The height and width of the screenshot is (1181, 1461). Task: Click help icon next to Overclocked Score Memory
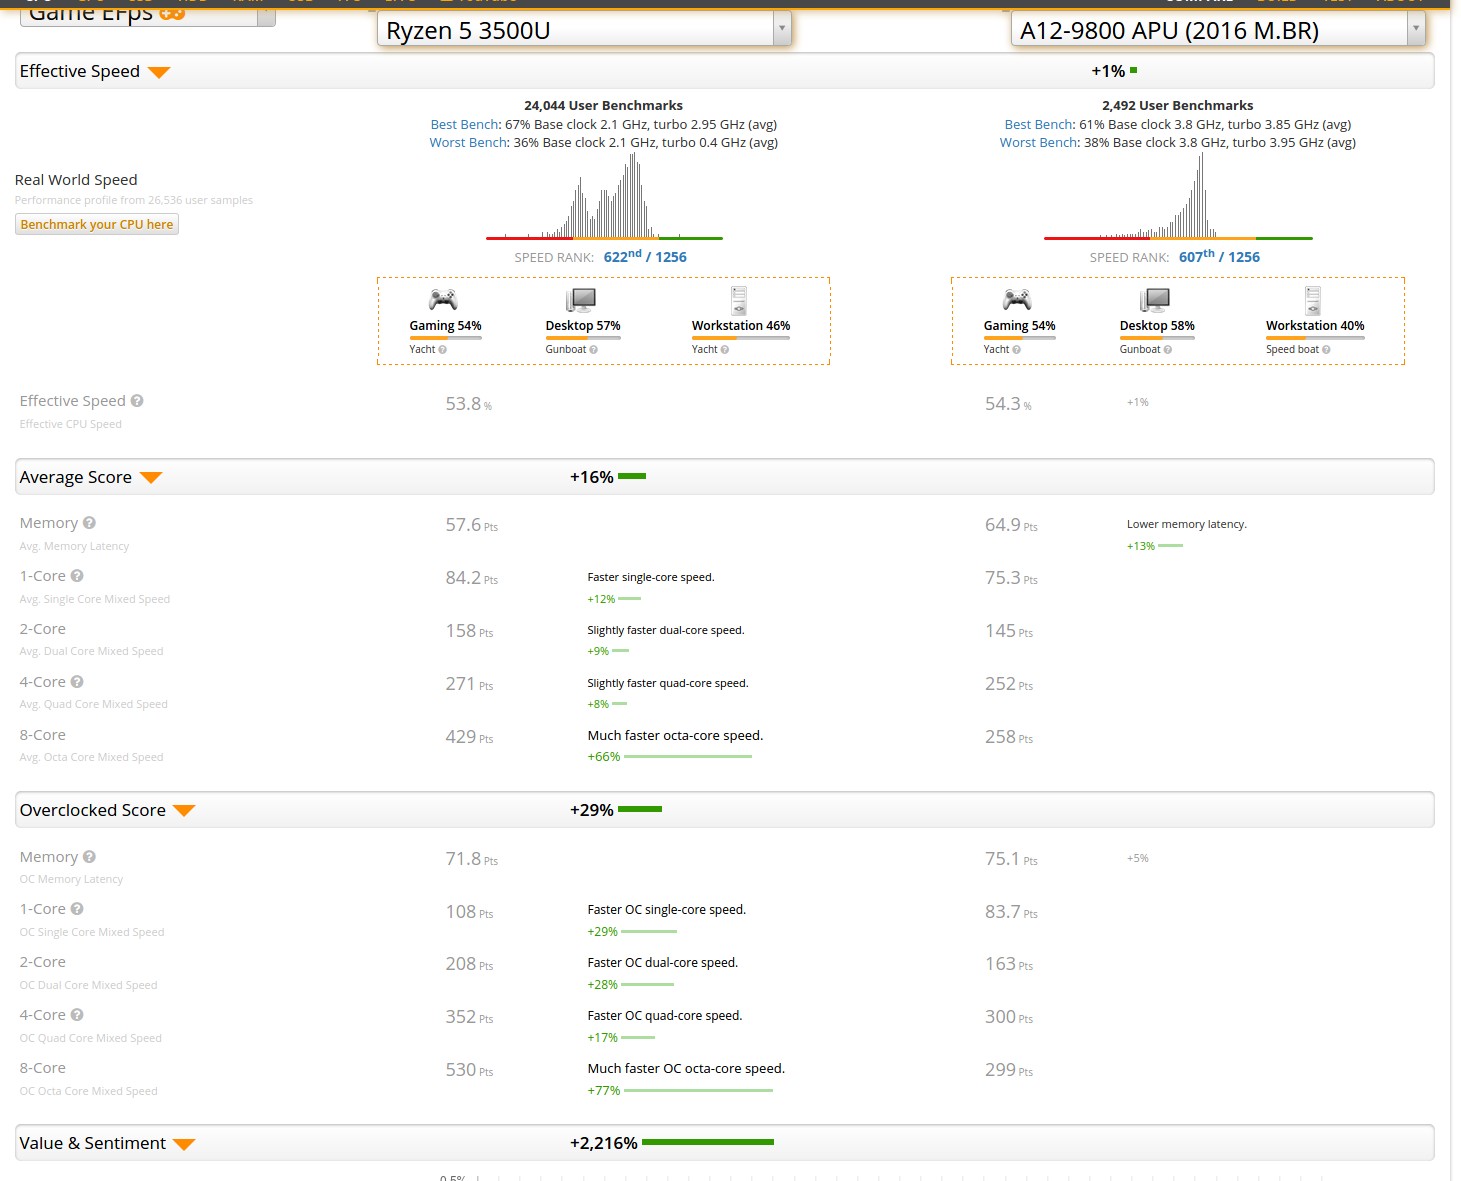pos(89,857)
